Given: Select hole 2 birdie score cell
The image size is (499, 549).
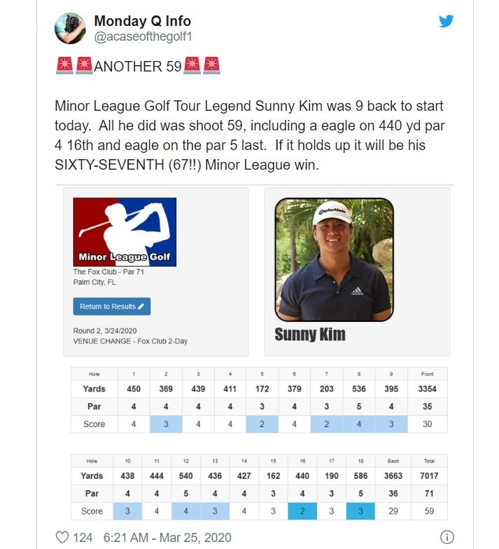Looking at the screenshot, I should point(166,424).
